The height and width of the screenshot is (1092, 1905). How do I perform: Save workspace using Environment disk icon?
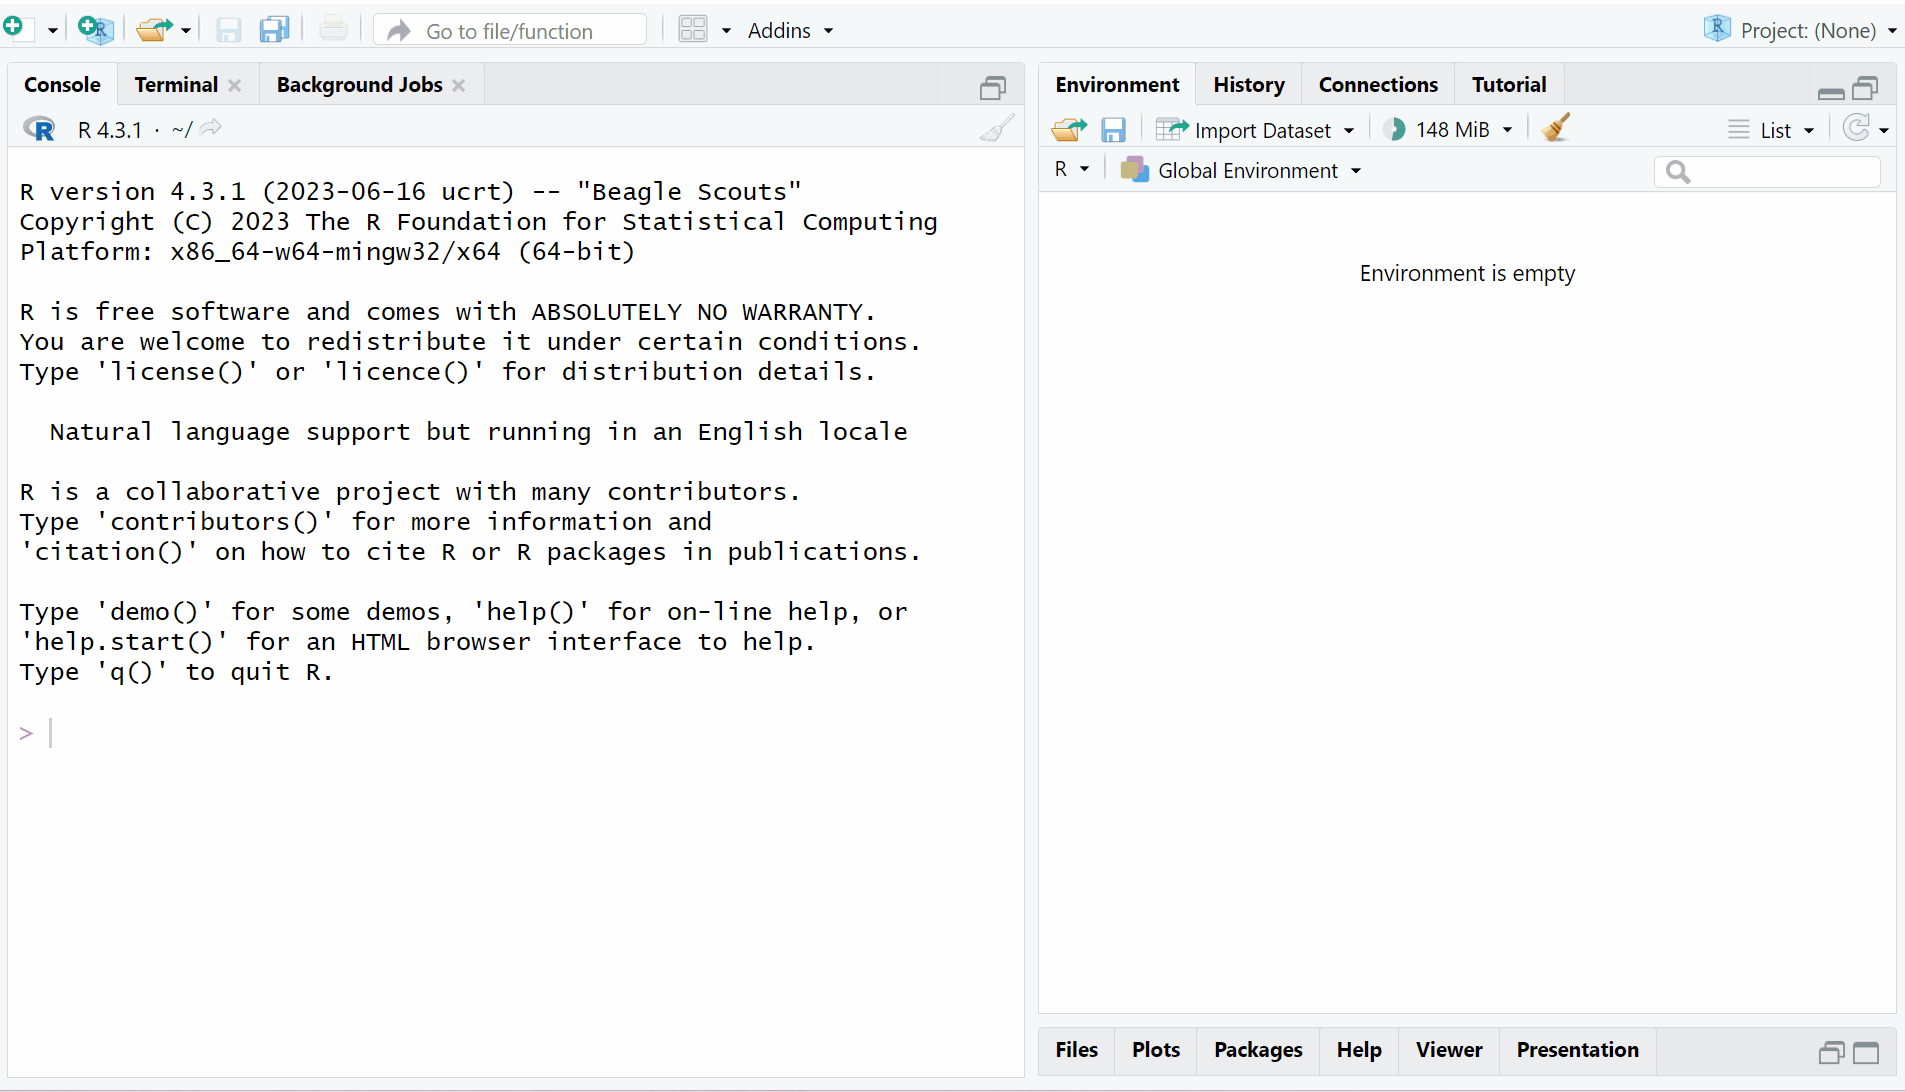[x=1113, y=130]
